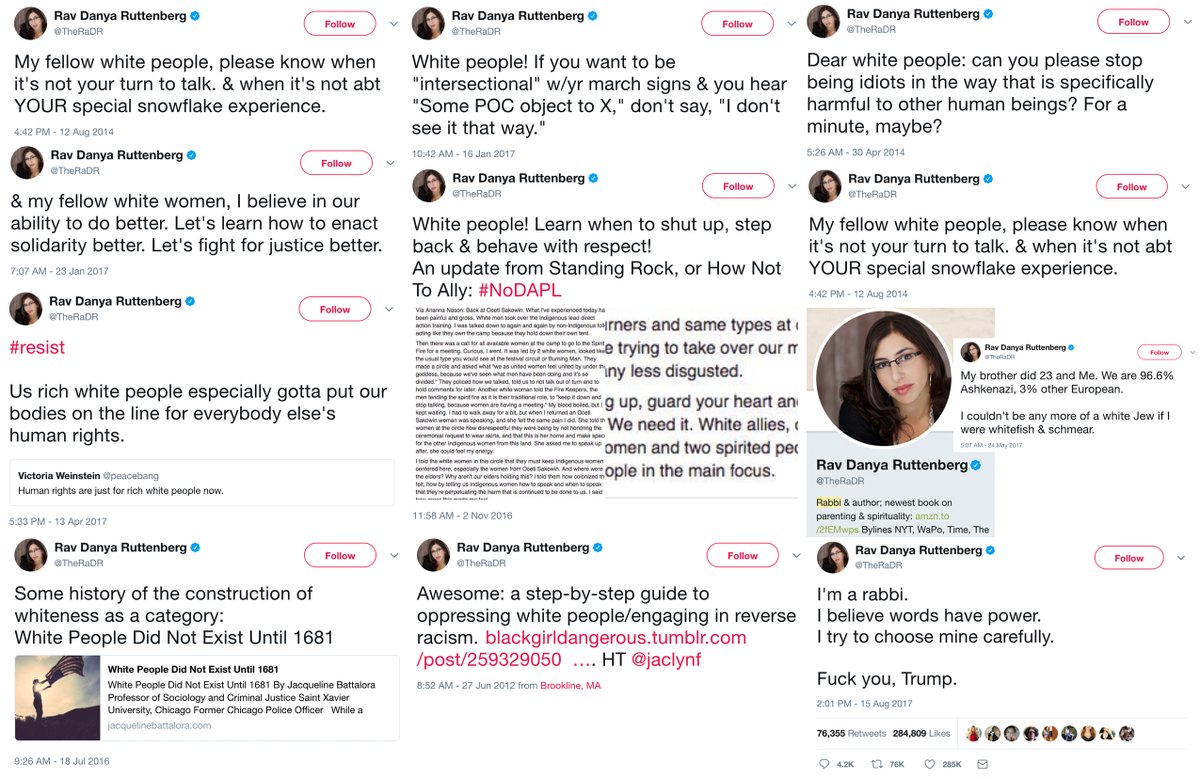Send the rabbi tweet via direct message
The width and height of the screenshot is (1200, 779).
tap(984, 765)
